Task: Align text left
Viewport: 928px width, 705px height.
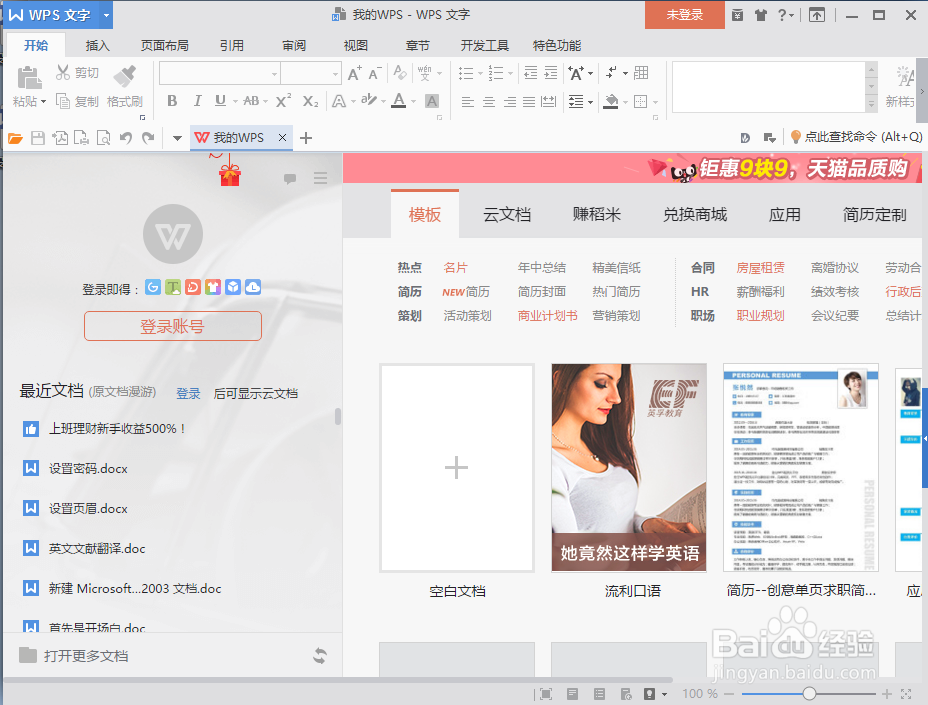Action: point(468,102)
